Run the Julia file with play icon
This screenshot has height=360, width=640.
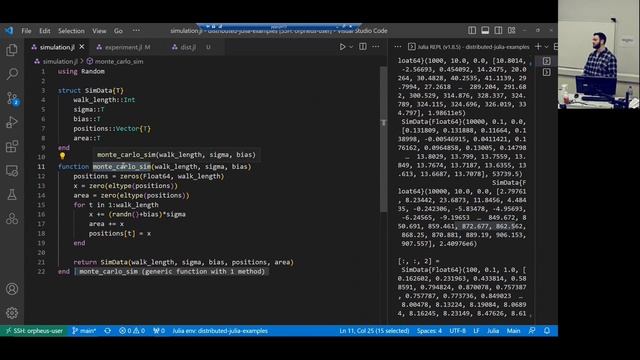342,47
